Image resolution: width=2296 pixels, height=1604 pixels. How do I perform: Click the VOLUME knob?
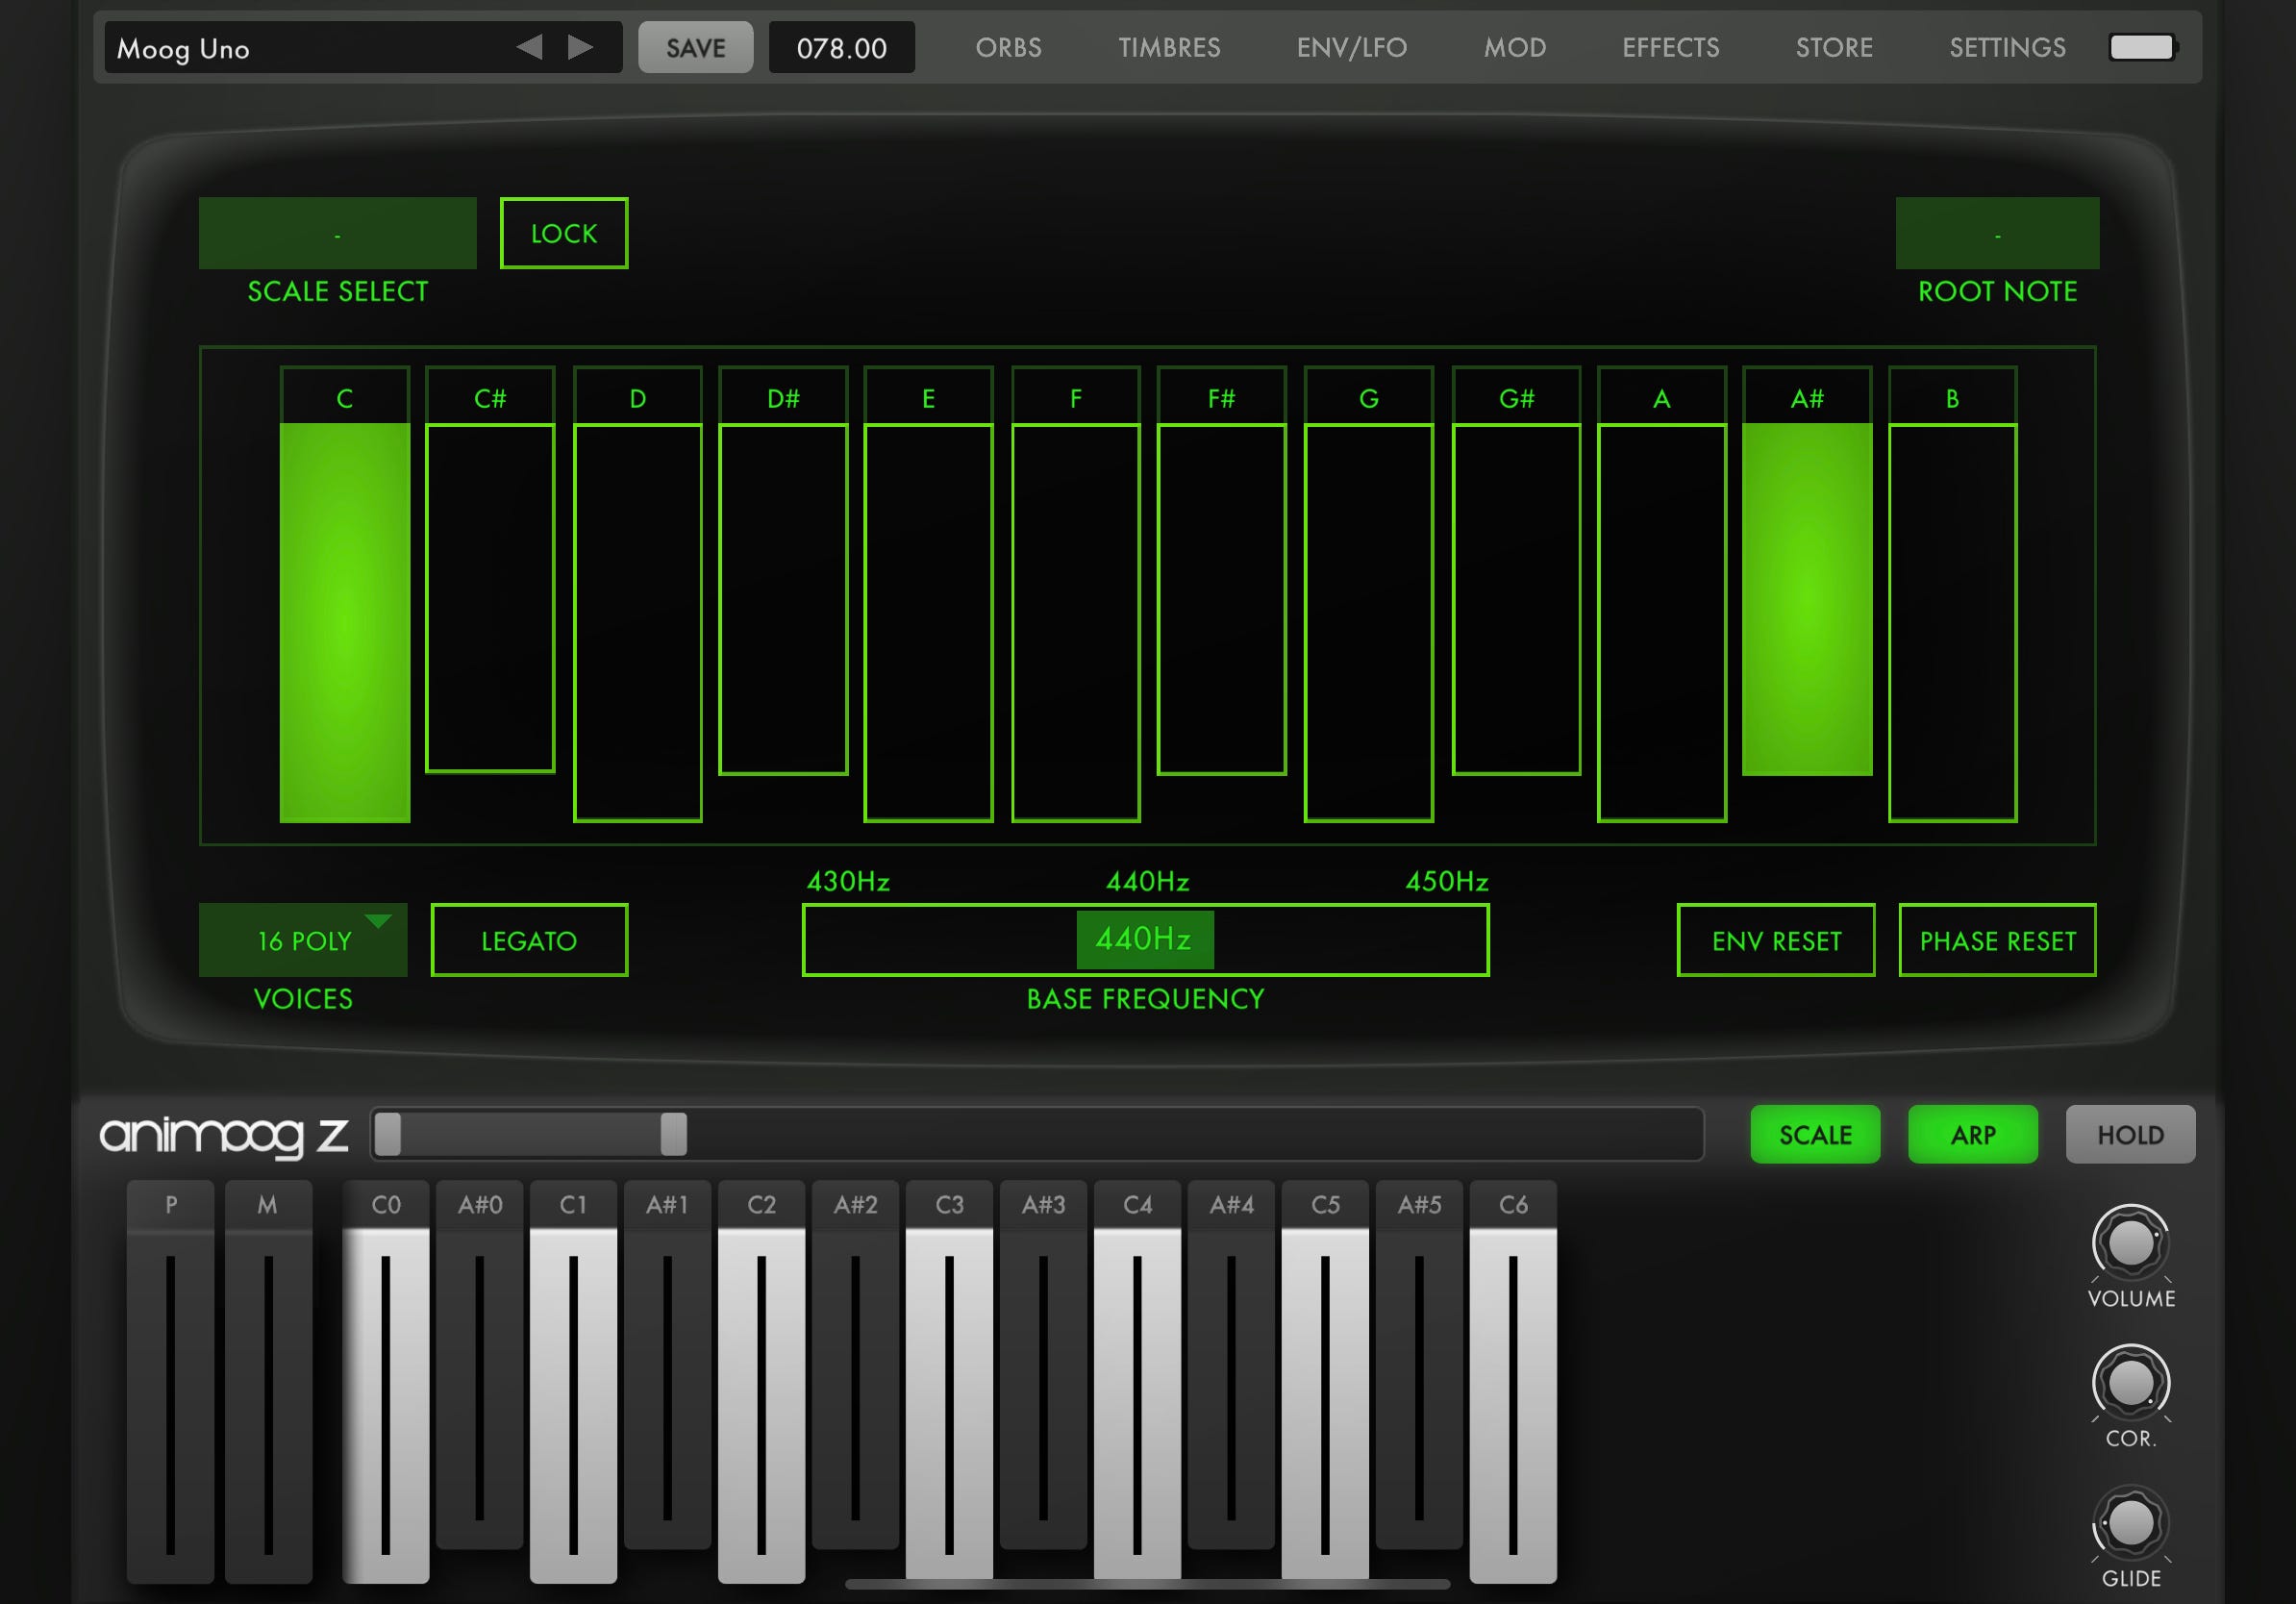pyautogui.click(x=2131, y=1243)
